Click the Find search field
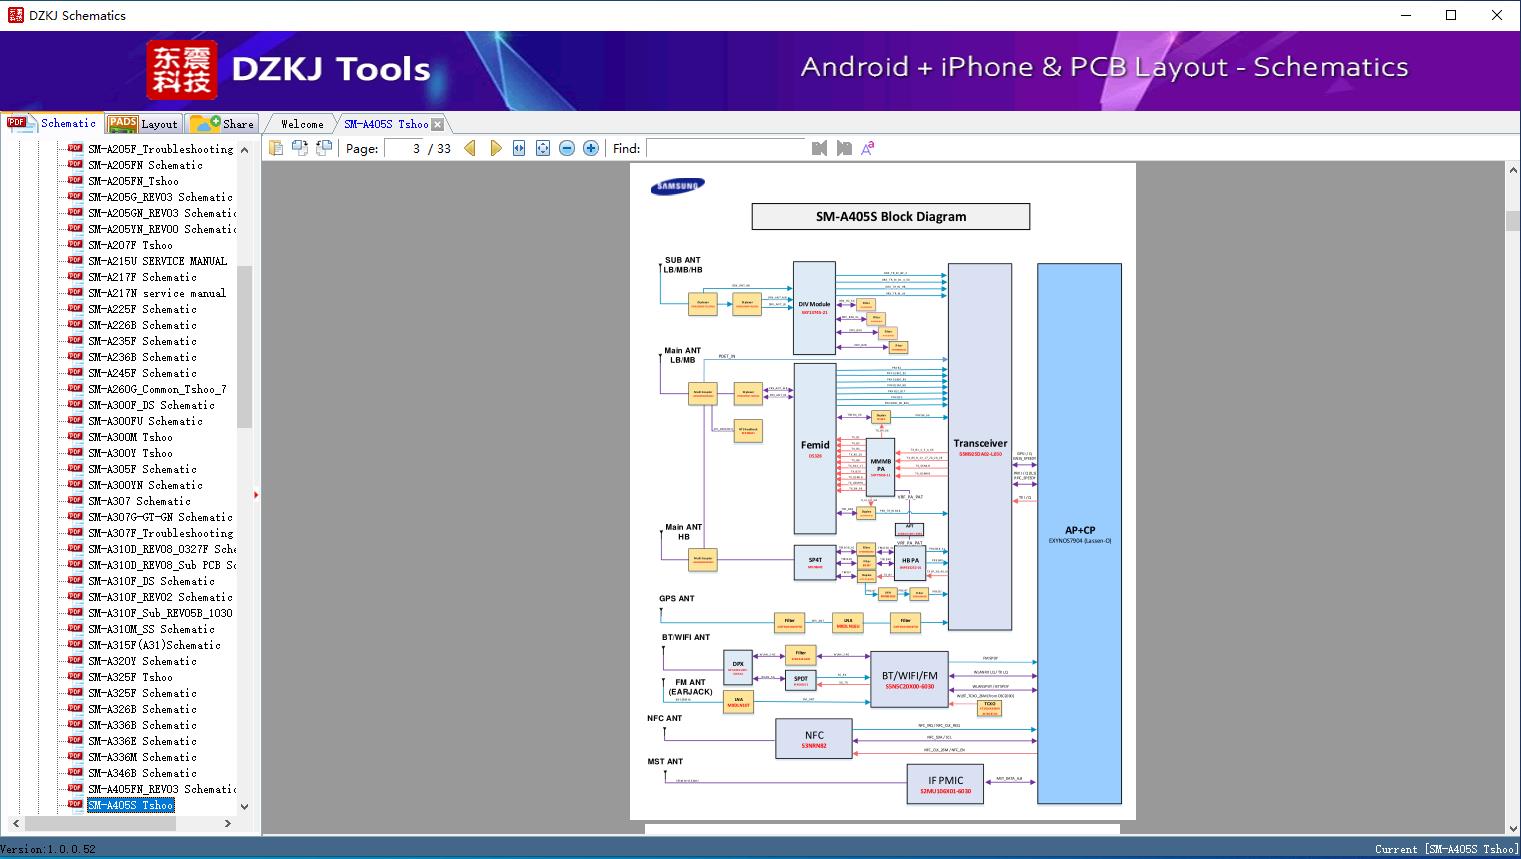Image resolution: width=1521 pixels, height=859 pixels. point(726,148)
